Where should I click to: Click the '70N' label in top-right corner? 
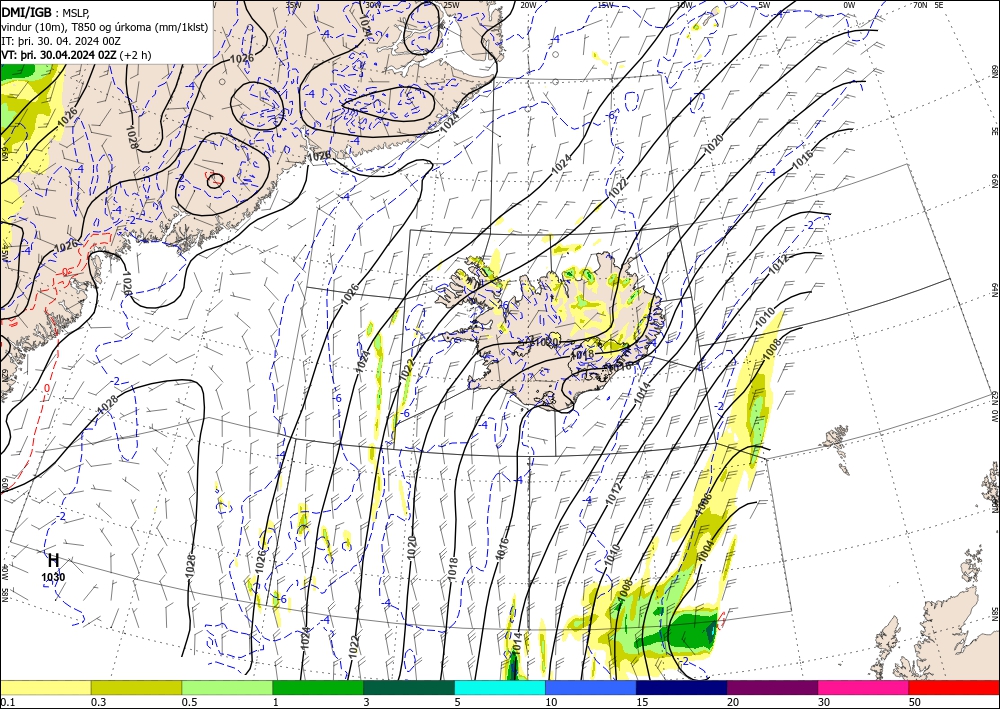(920, 5)
